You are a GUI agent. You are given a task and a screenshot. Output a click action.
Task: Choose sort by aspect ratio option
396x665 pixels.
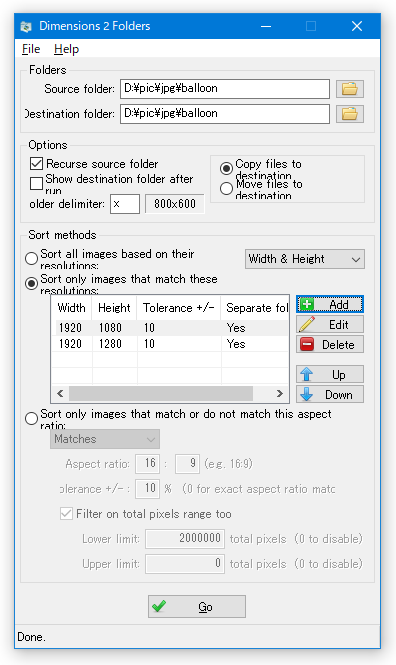(x=31, y=419)
